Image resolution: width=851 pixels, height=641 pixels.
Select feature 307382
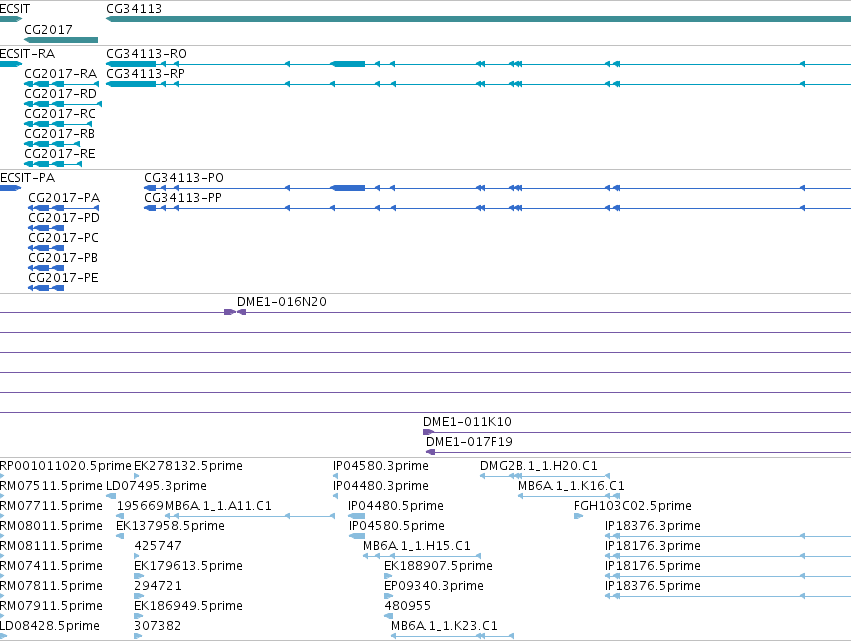157,626
